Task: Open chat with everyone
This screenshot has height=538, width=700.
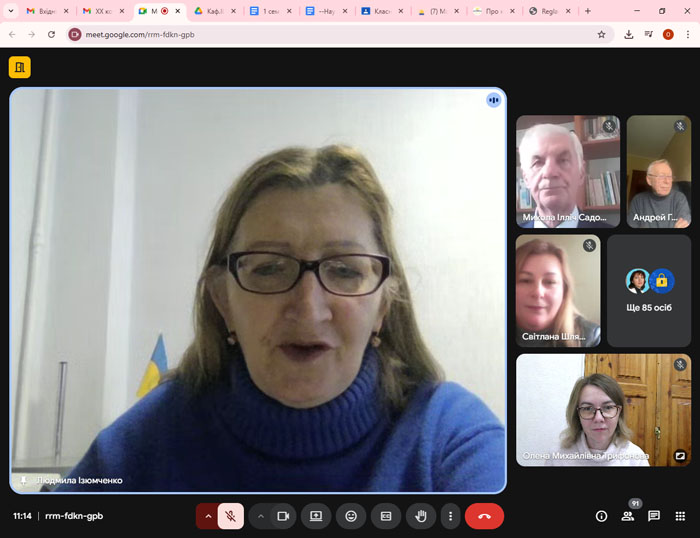Action: pos(654,516)
